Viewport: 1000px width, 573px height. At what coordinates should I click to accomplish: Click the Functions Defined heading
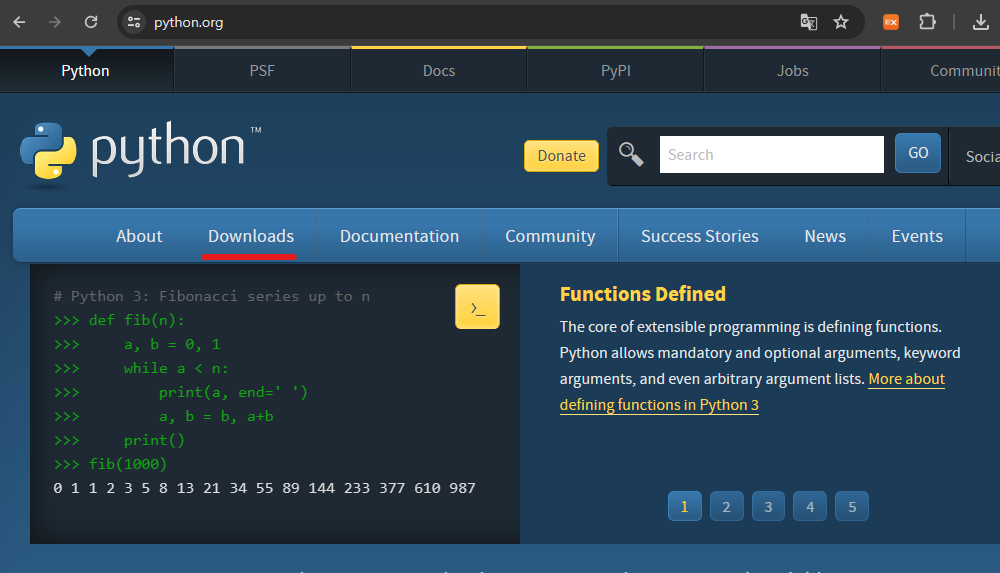click(x=642, y=294)
